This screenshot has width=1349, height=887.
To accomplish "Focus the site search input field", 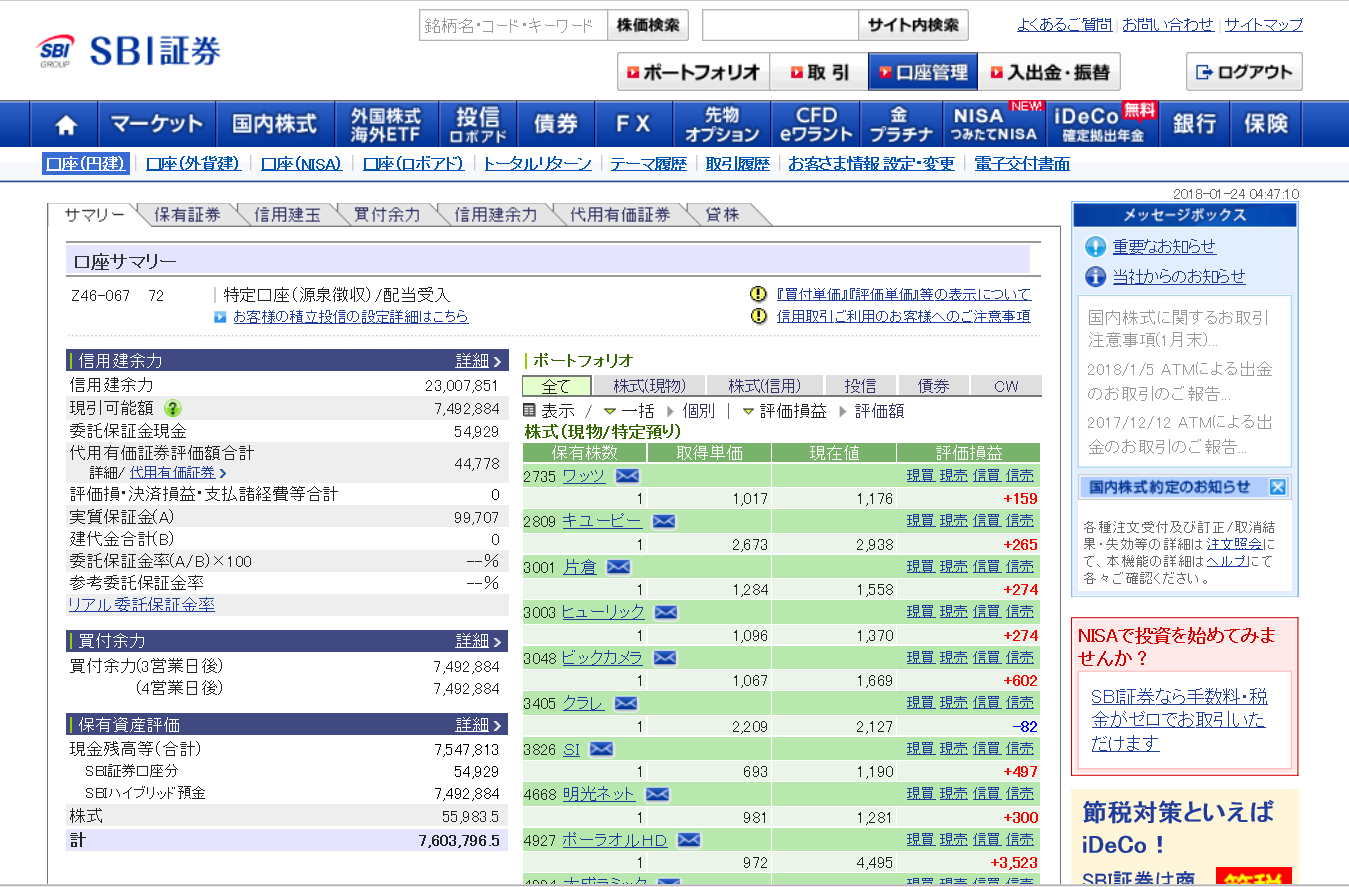I will point(780,25).
